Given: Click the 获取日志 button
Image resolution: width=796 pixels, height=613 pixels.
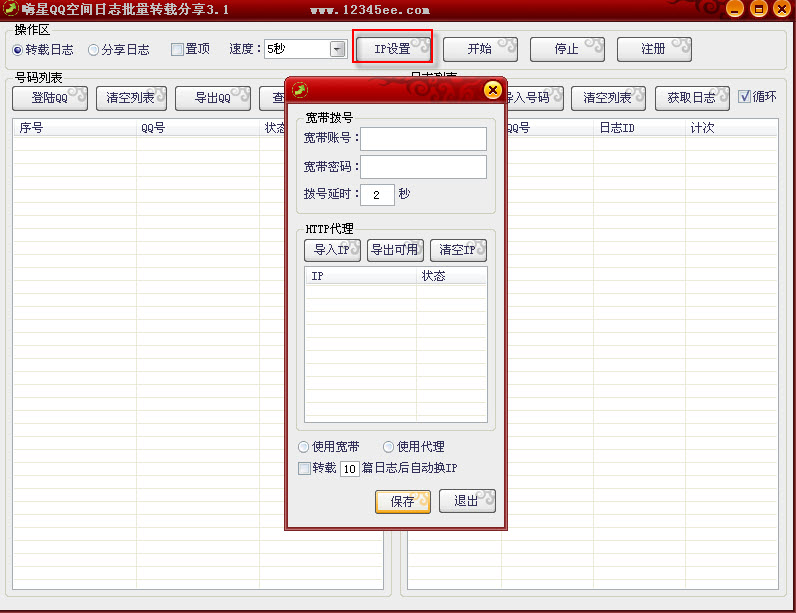Looking at the screenshot, I should (x=691, y=97).
